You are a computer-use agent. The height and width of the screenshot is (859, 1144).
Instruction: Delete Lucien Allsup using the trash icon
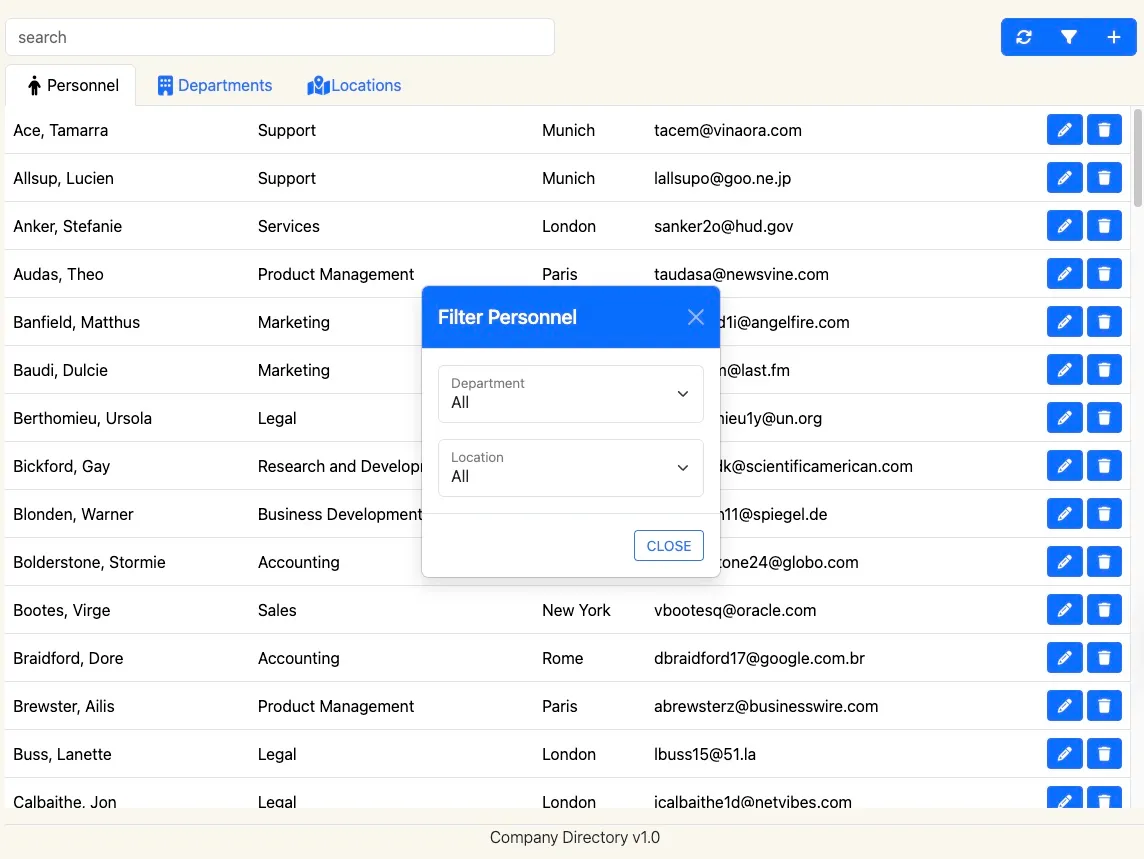click(x=1104, y=178)
